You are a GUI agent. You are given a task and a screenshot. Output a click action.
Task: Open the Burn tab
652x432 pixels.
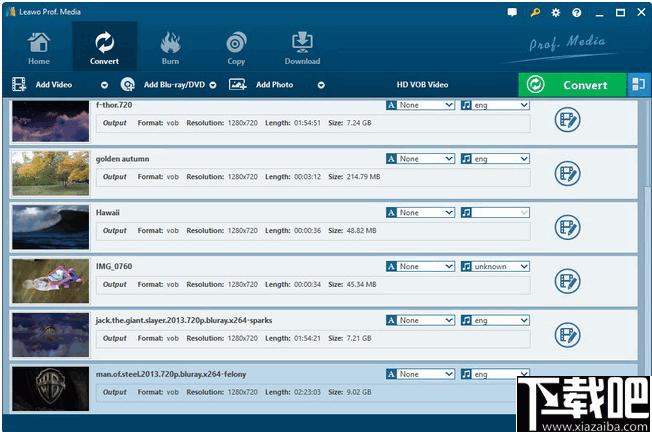(170, 48)
